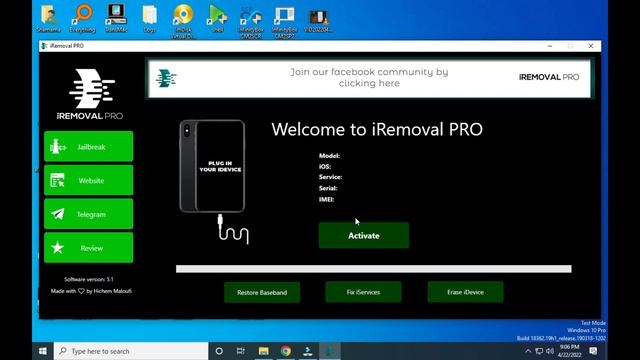Close the iRemoval PRO window

point(591,46)
